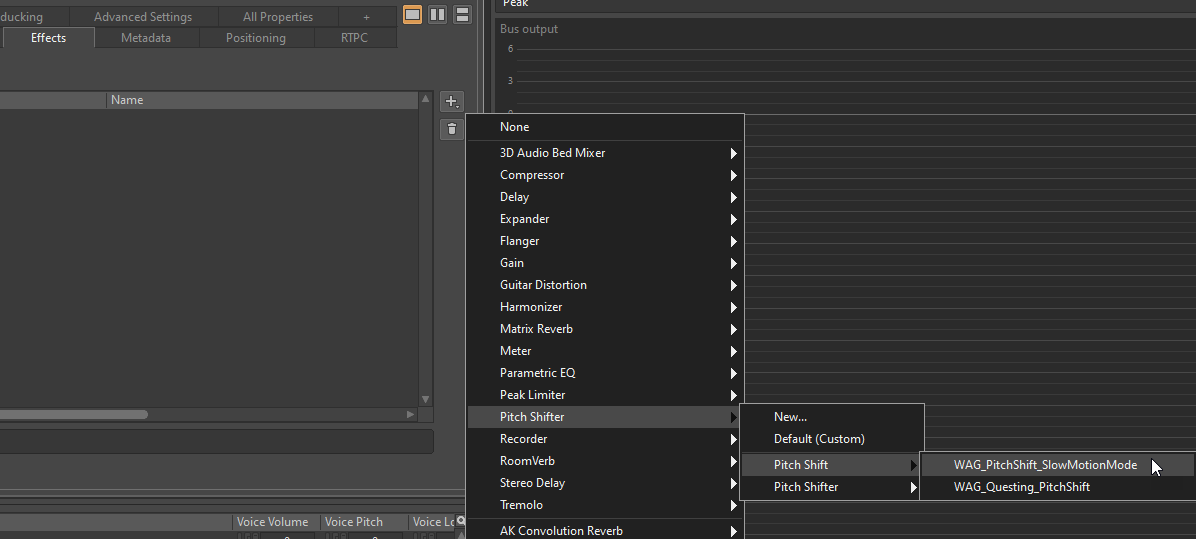Click the Name column header
Viewport: 1196px width, 539px height.
pyautogui.click(x=127, y=100)
